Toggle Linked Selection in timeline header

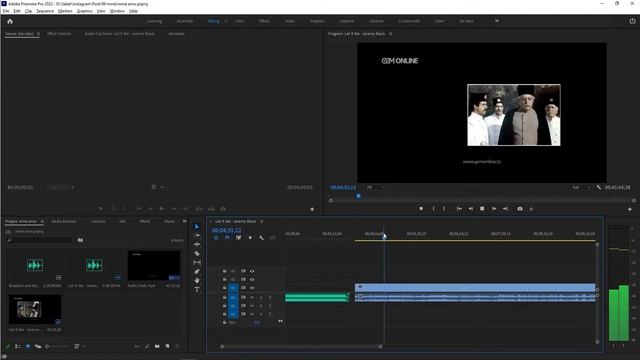click(x=238, y=238)
